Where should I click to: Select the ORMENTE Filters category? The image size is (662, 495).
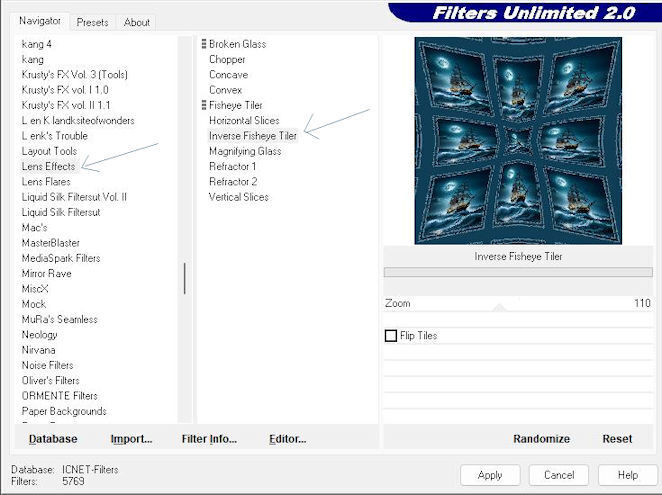pos(60,396)
